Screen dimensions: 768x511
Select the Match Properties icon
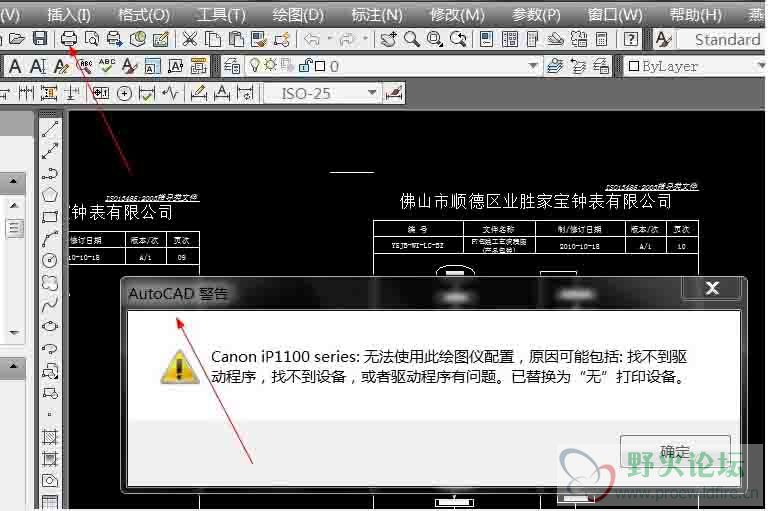tap(258, 39)
